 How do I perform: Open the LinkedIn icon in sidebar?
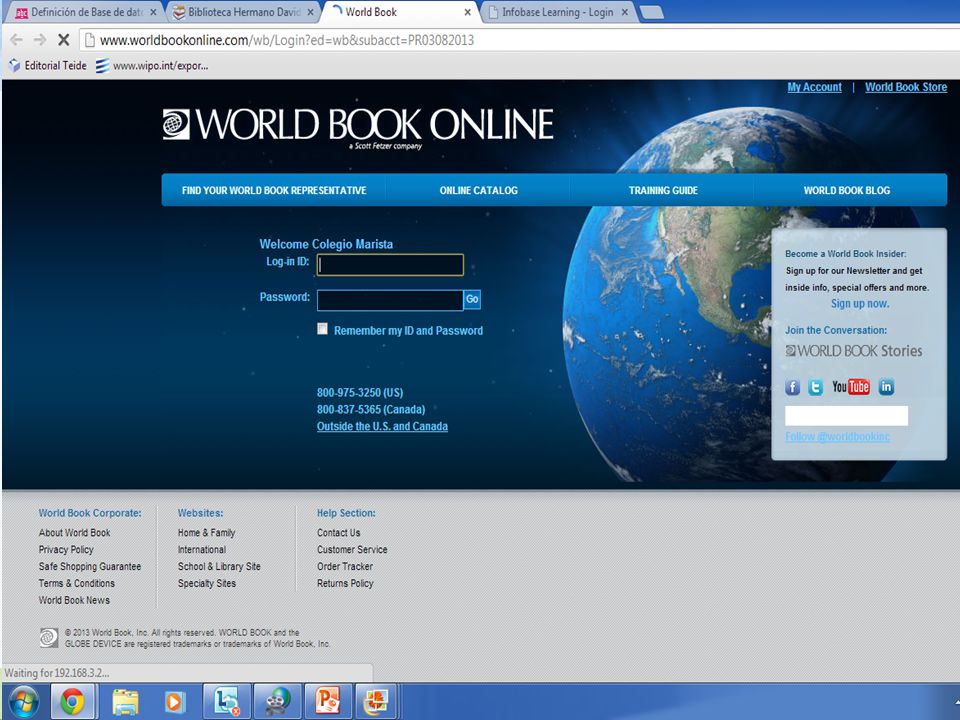tap(886, 386)
